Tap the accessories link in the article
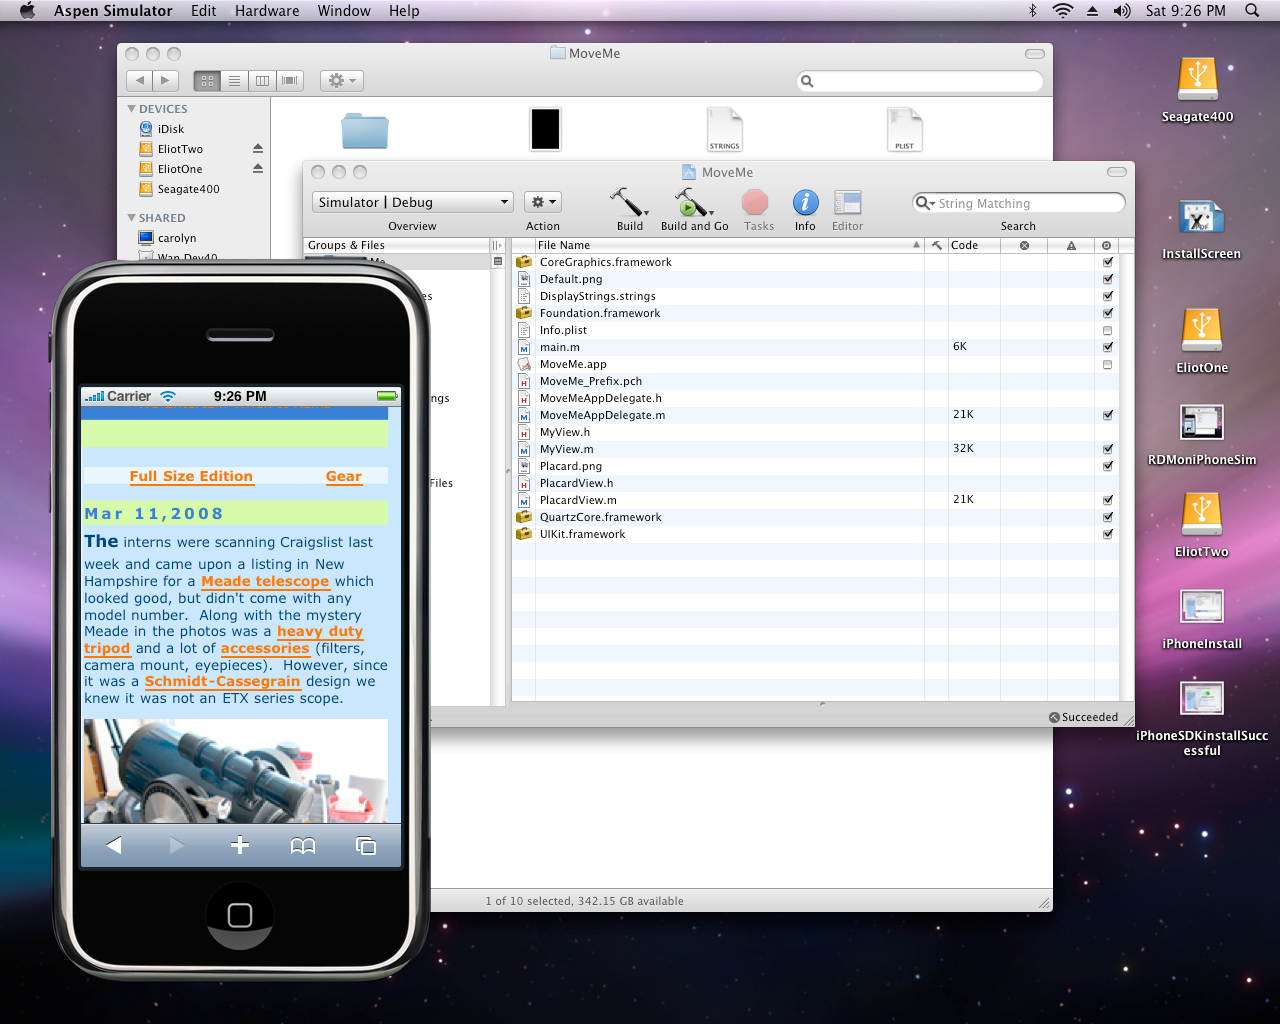Image resolution: width=1280 pixels, height=1024 pixels. click(x=265, y=648)
